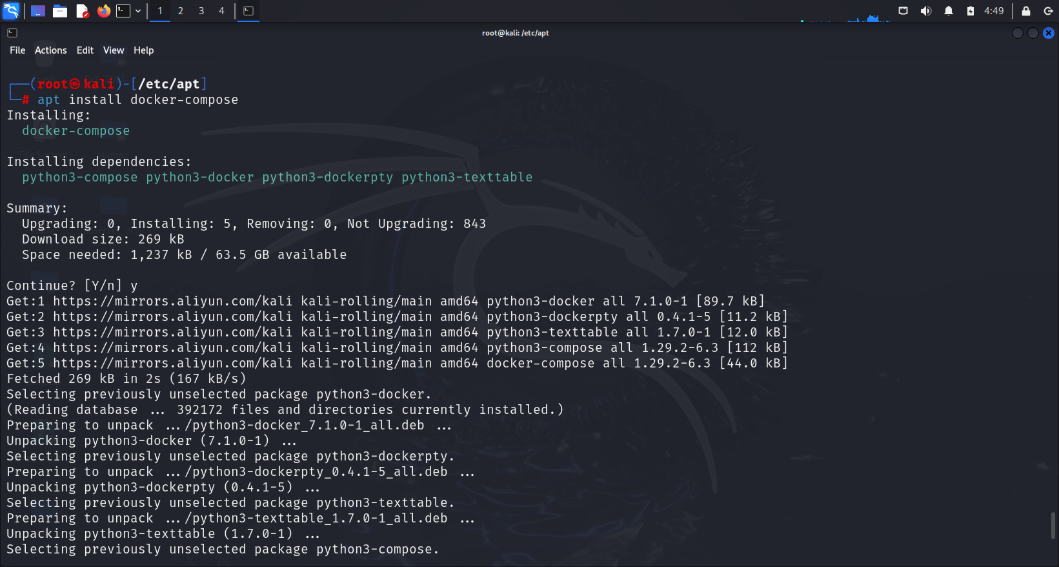
Task: Click the Get:5 docker-compose download line
Action: pos(397,363)
